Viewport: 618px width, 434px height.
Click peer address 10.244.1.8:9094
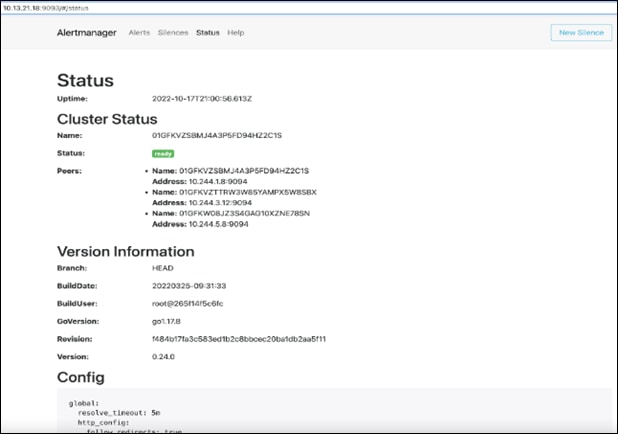218,181
